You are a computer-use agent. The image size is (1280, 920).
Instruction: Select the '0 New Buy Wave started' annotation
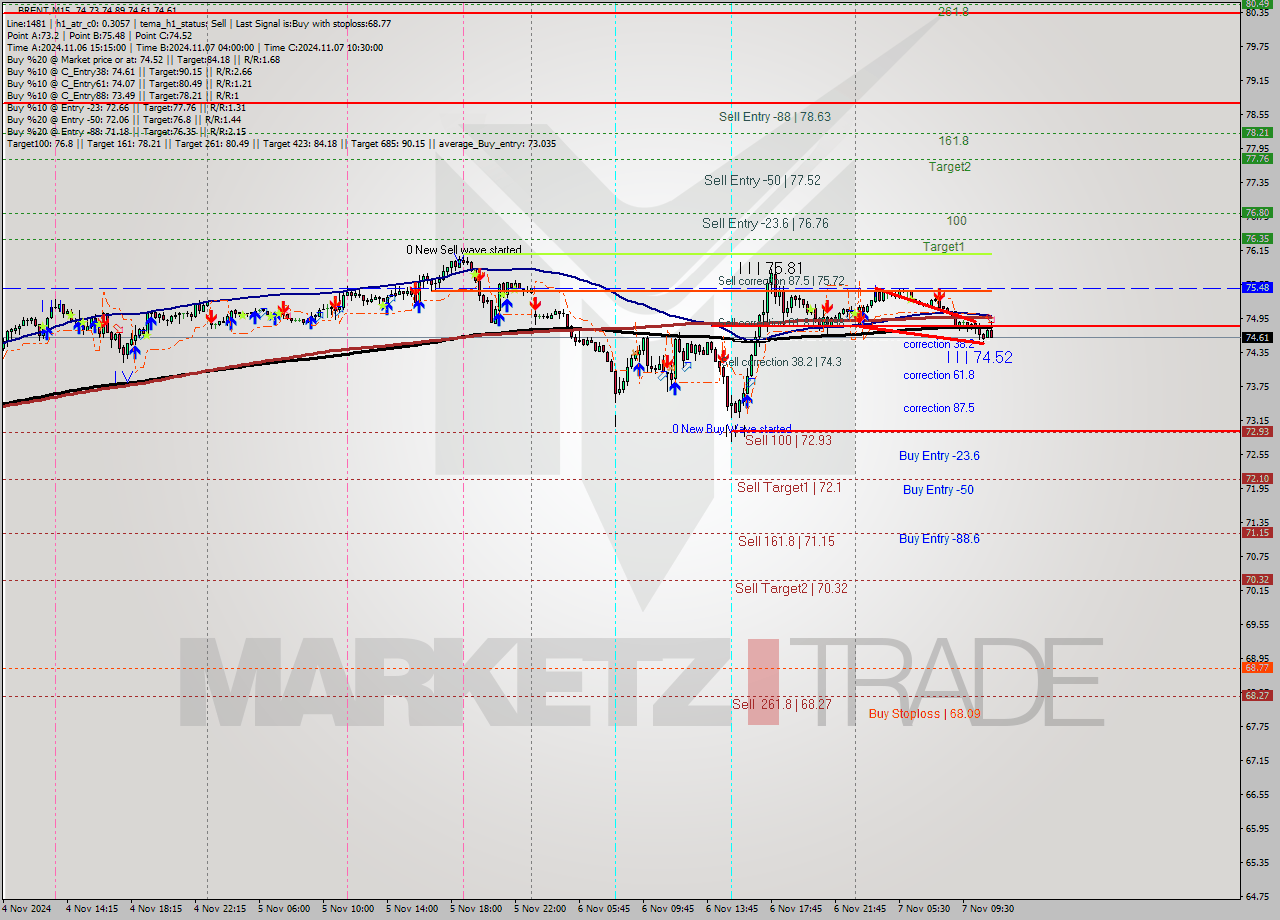tap(732, 429)
